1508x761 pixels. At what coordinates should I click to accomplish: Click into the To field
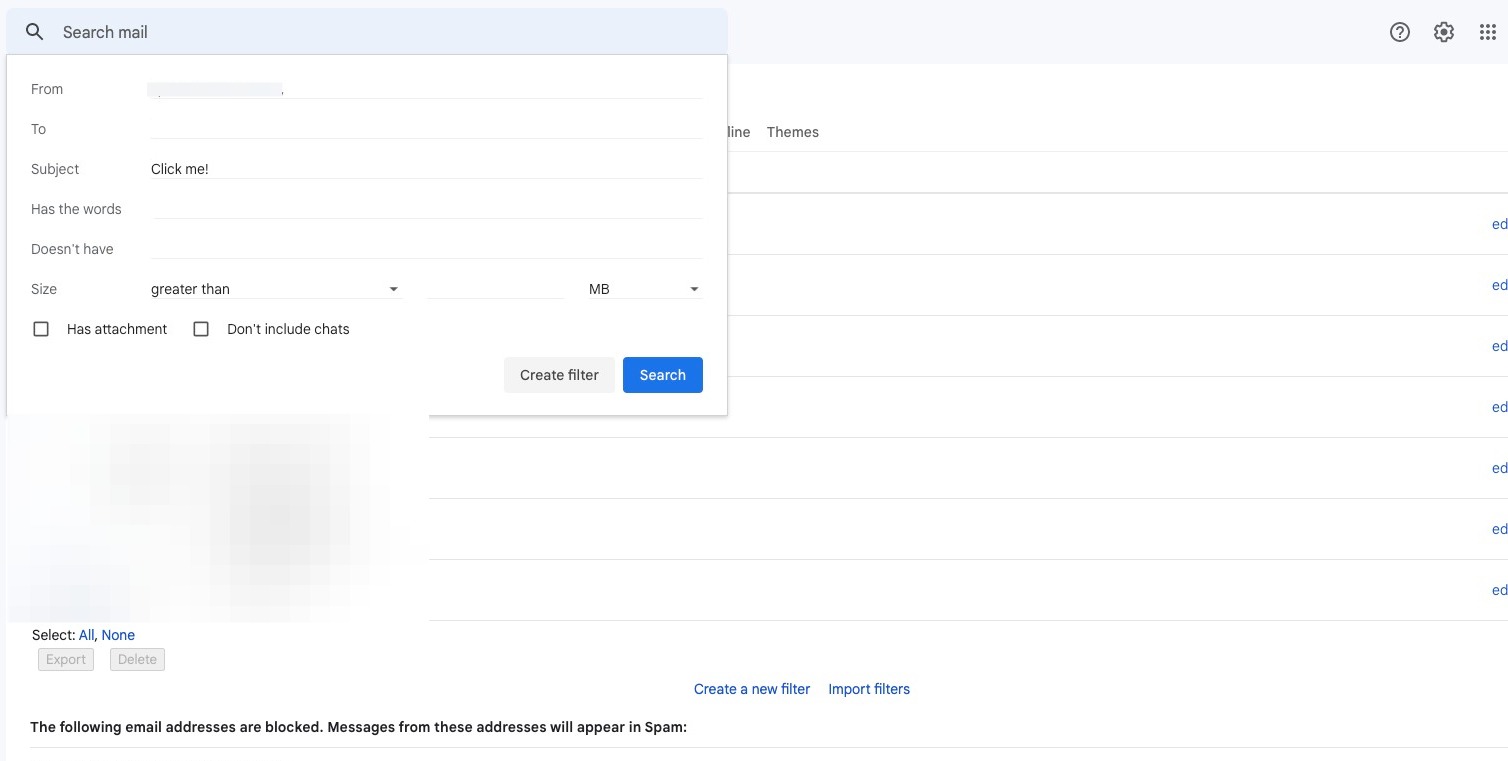point(426,129)
